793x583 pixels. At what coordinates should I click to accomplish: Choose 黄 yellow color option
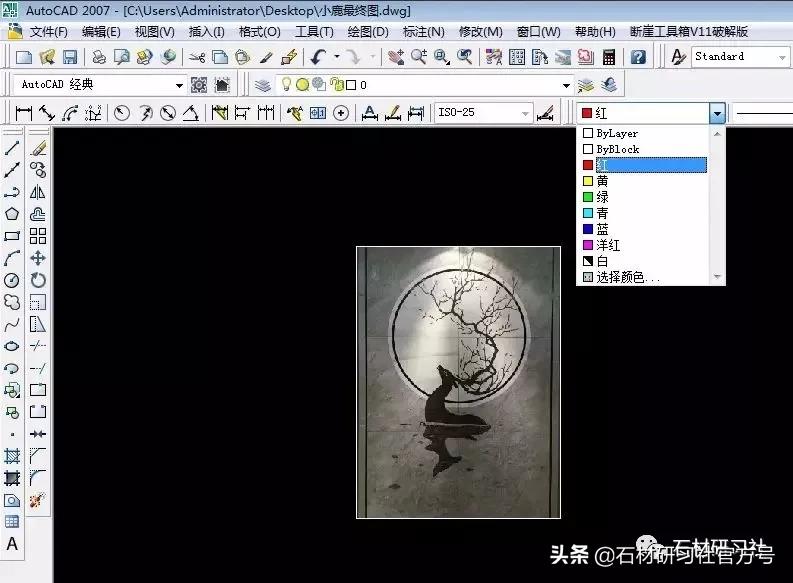(x=644, y=181)
